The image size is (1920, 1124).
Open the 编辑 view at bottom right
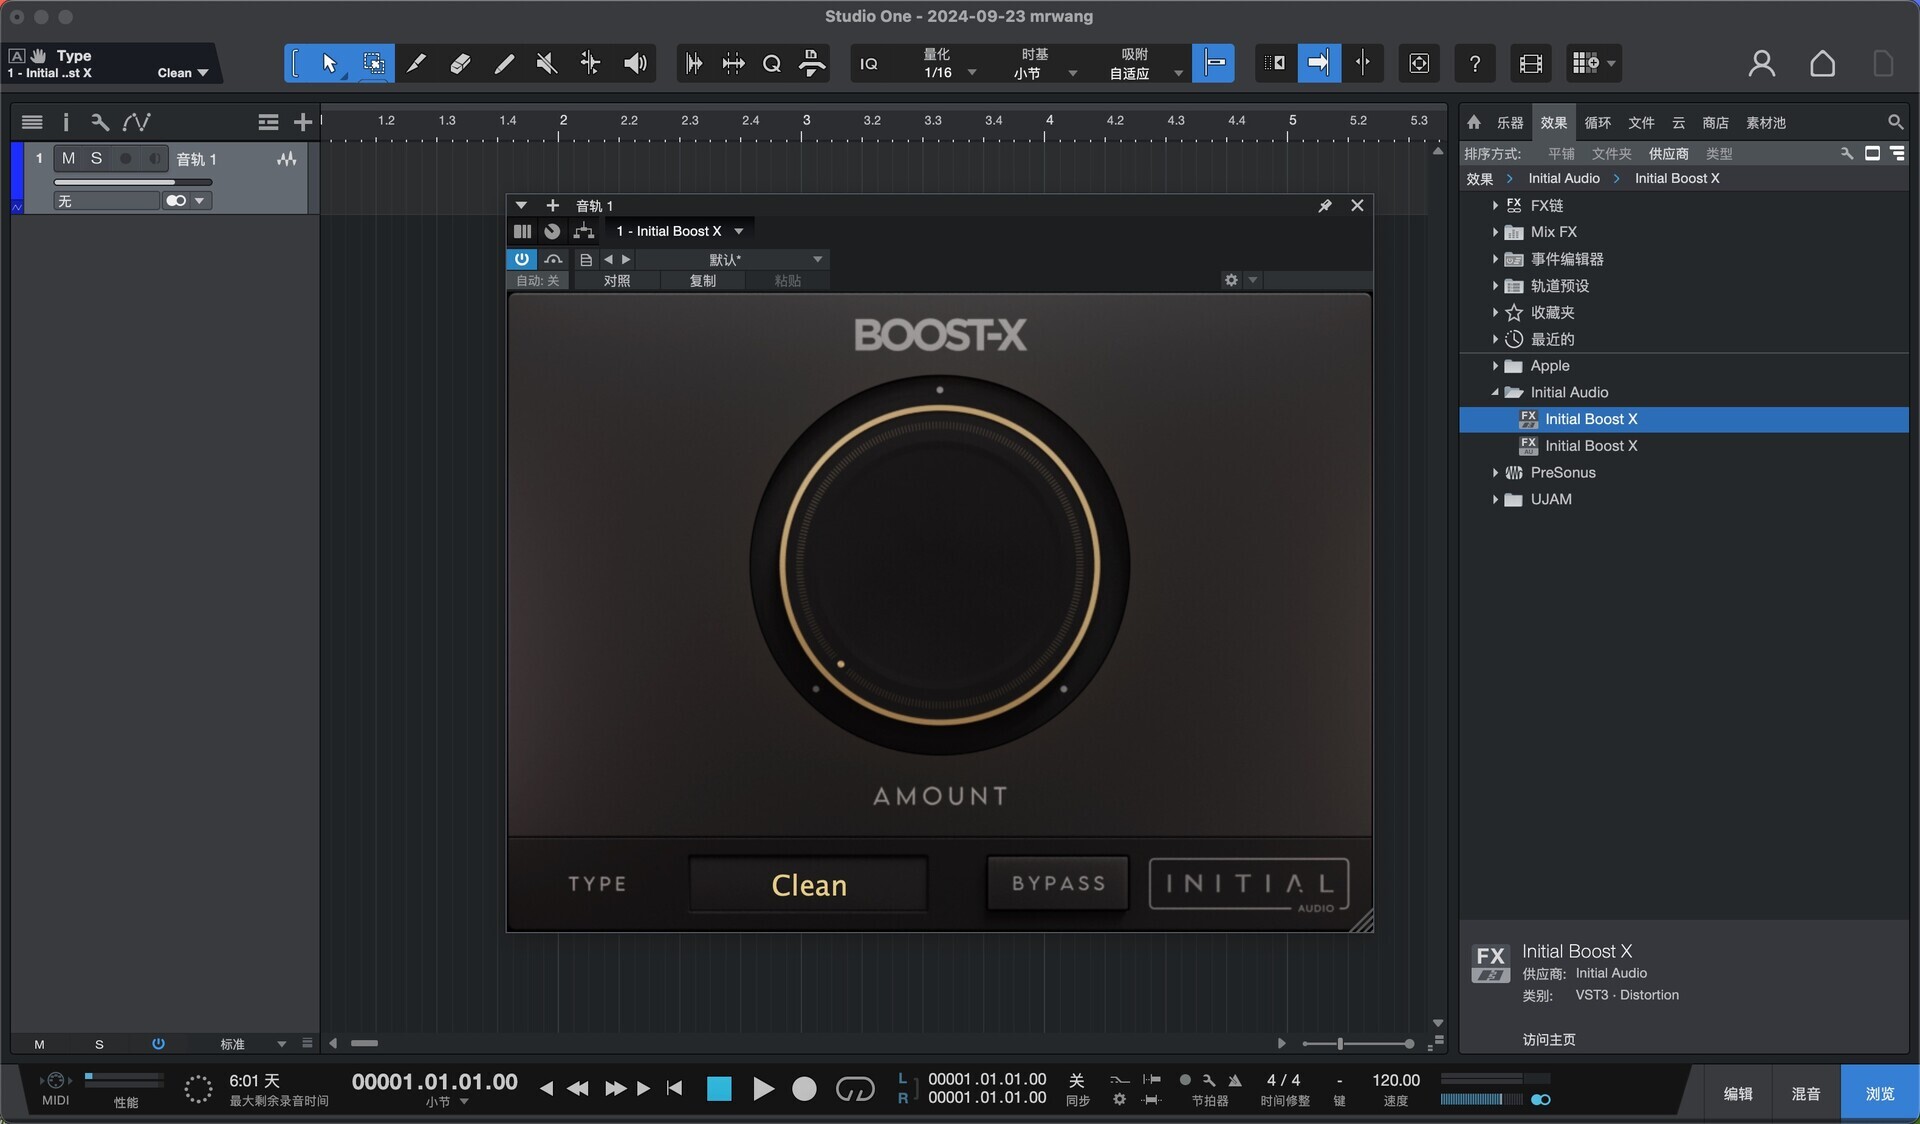(x=1738, y=1093)
